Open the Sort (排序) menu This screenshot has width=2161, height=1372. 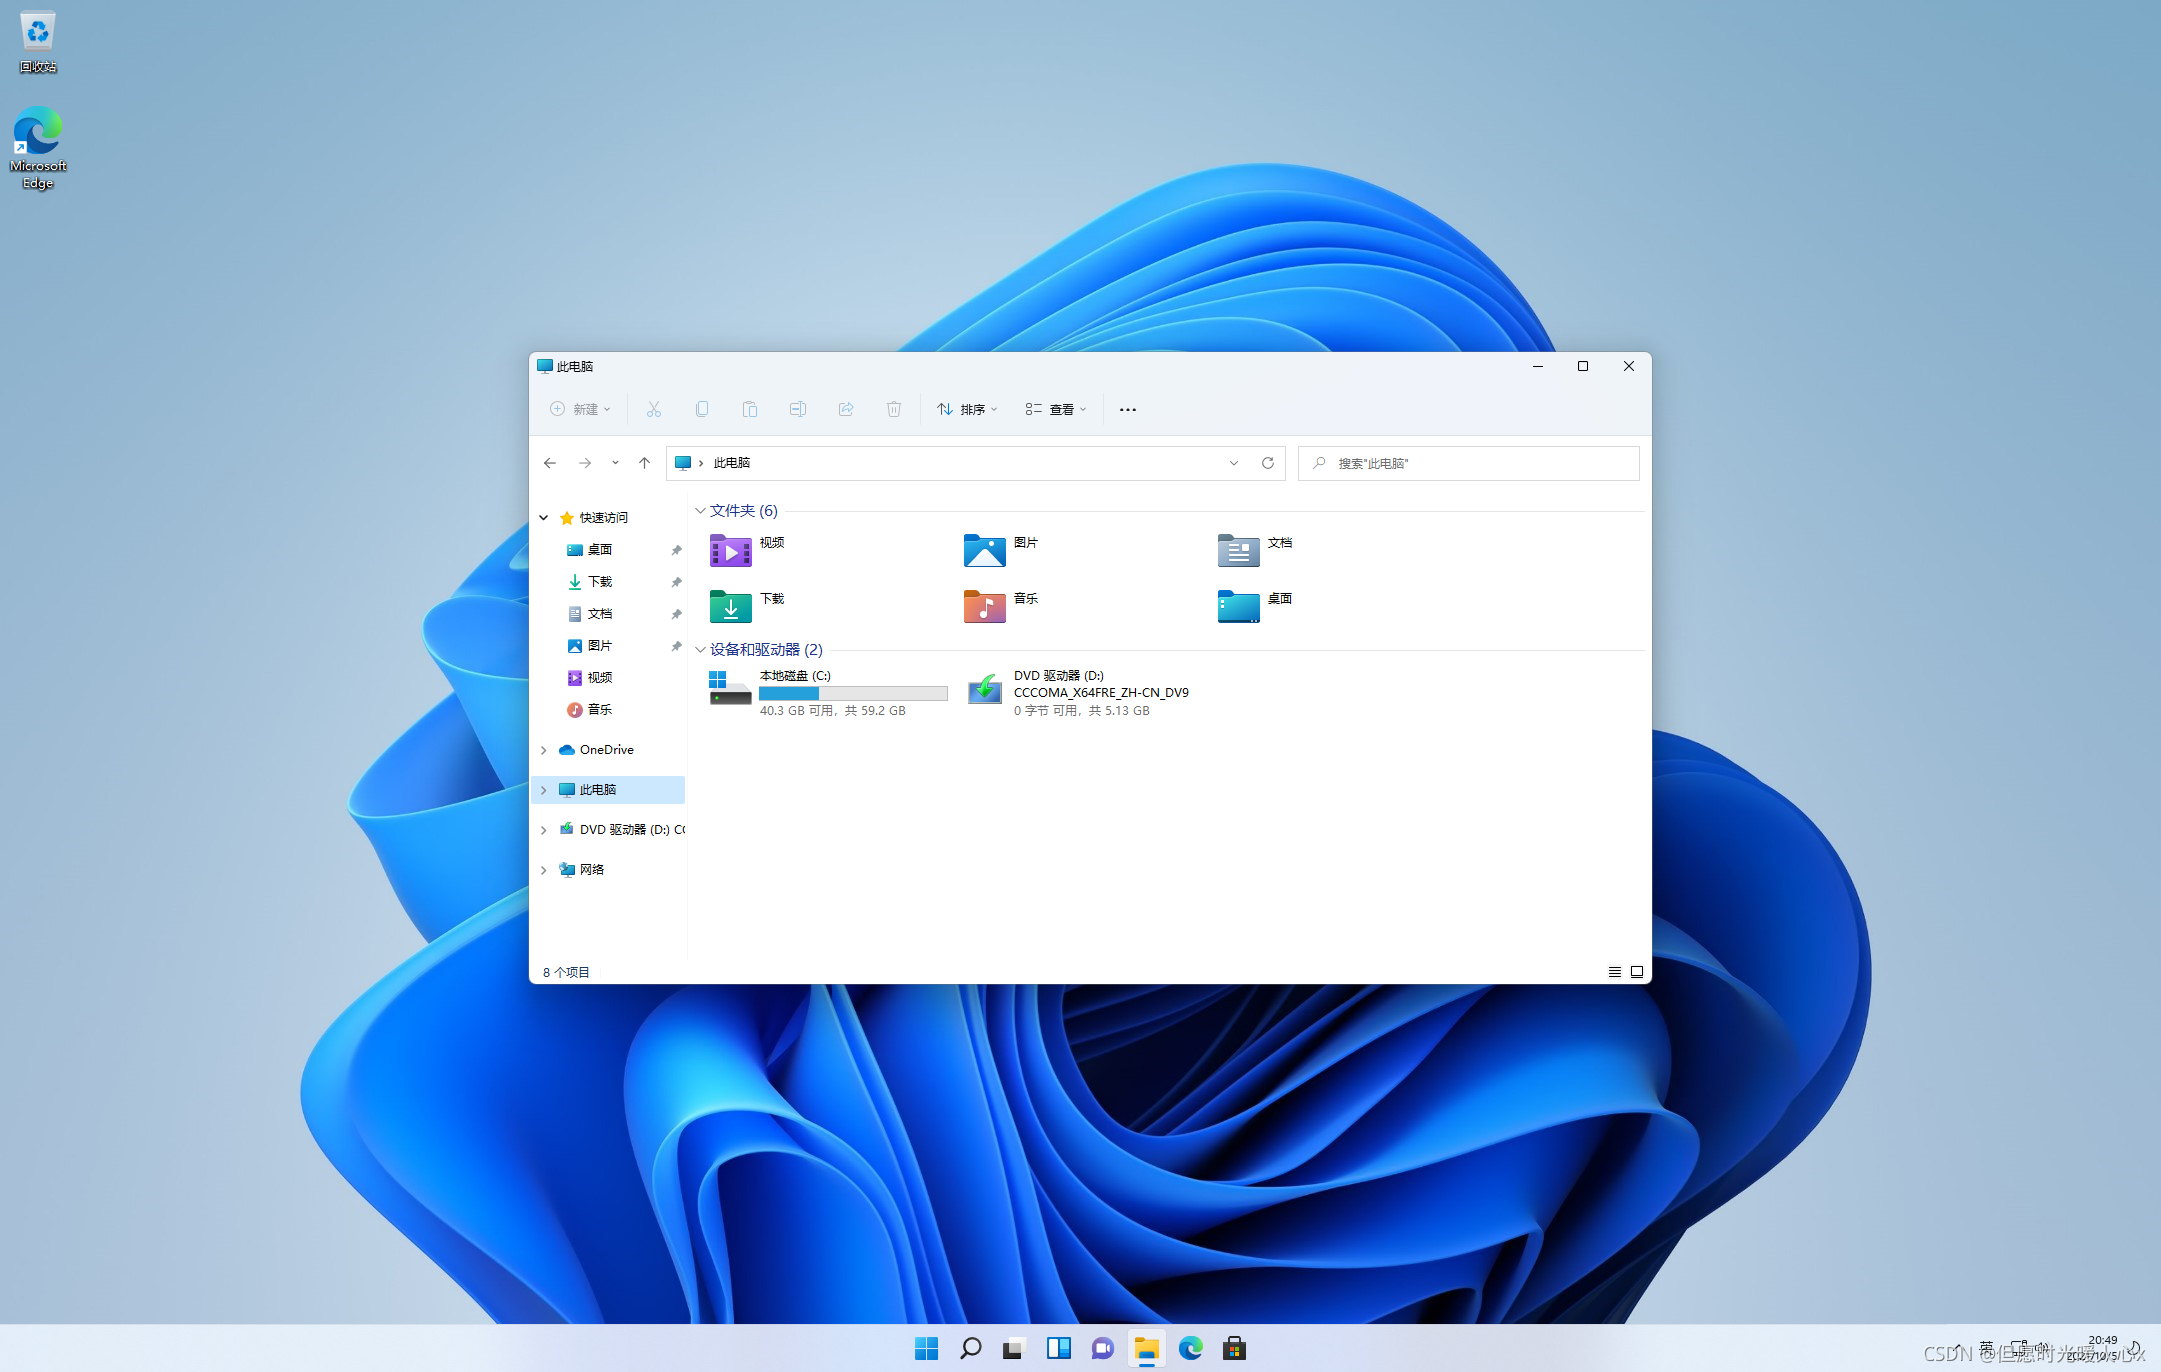point(966,409)
